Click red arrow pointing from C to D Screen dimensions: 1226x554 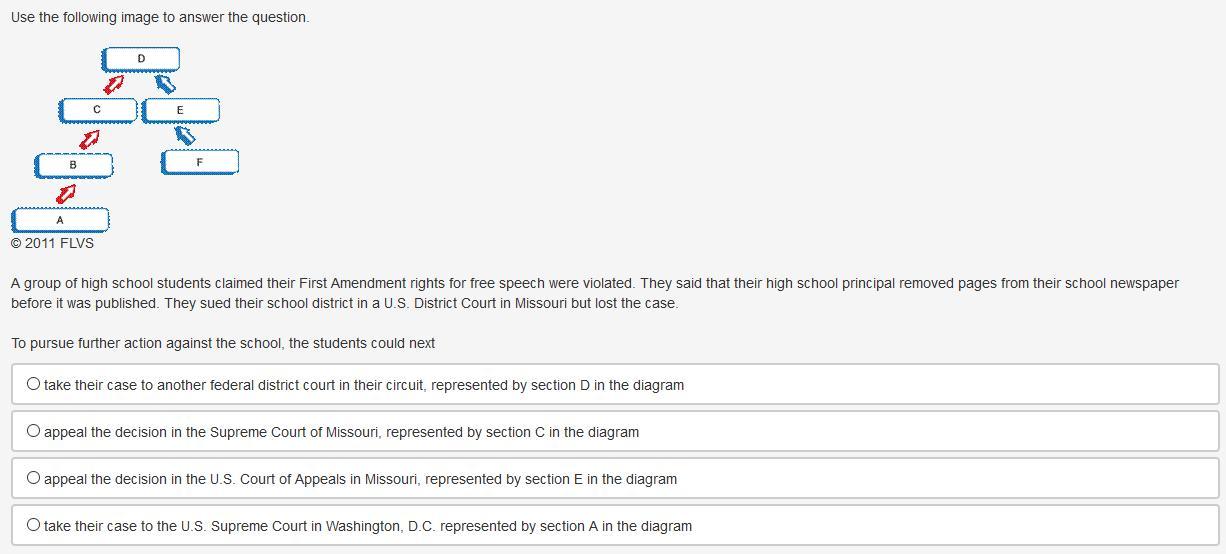pos(115,84)
